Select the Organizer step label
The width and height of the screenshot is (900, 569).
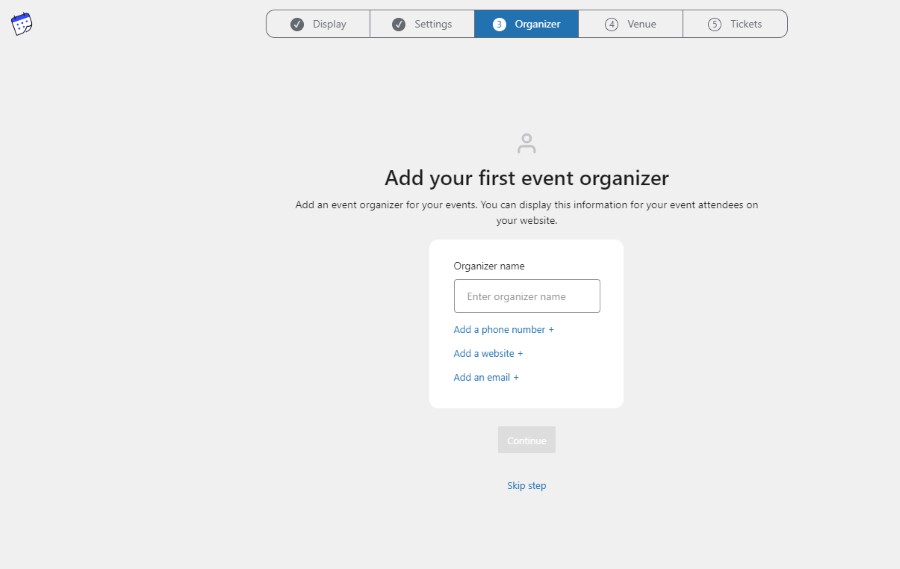[x=537, y=24]
